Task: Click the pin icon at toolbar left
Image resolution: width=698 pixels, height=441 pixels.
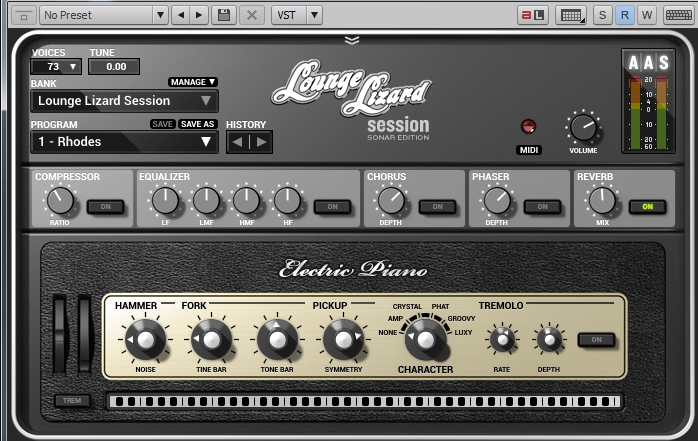Action: click(x=24, y=16)
